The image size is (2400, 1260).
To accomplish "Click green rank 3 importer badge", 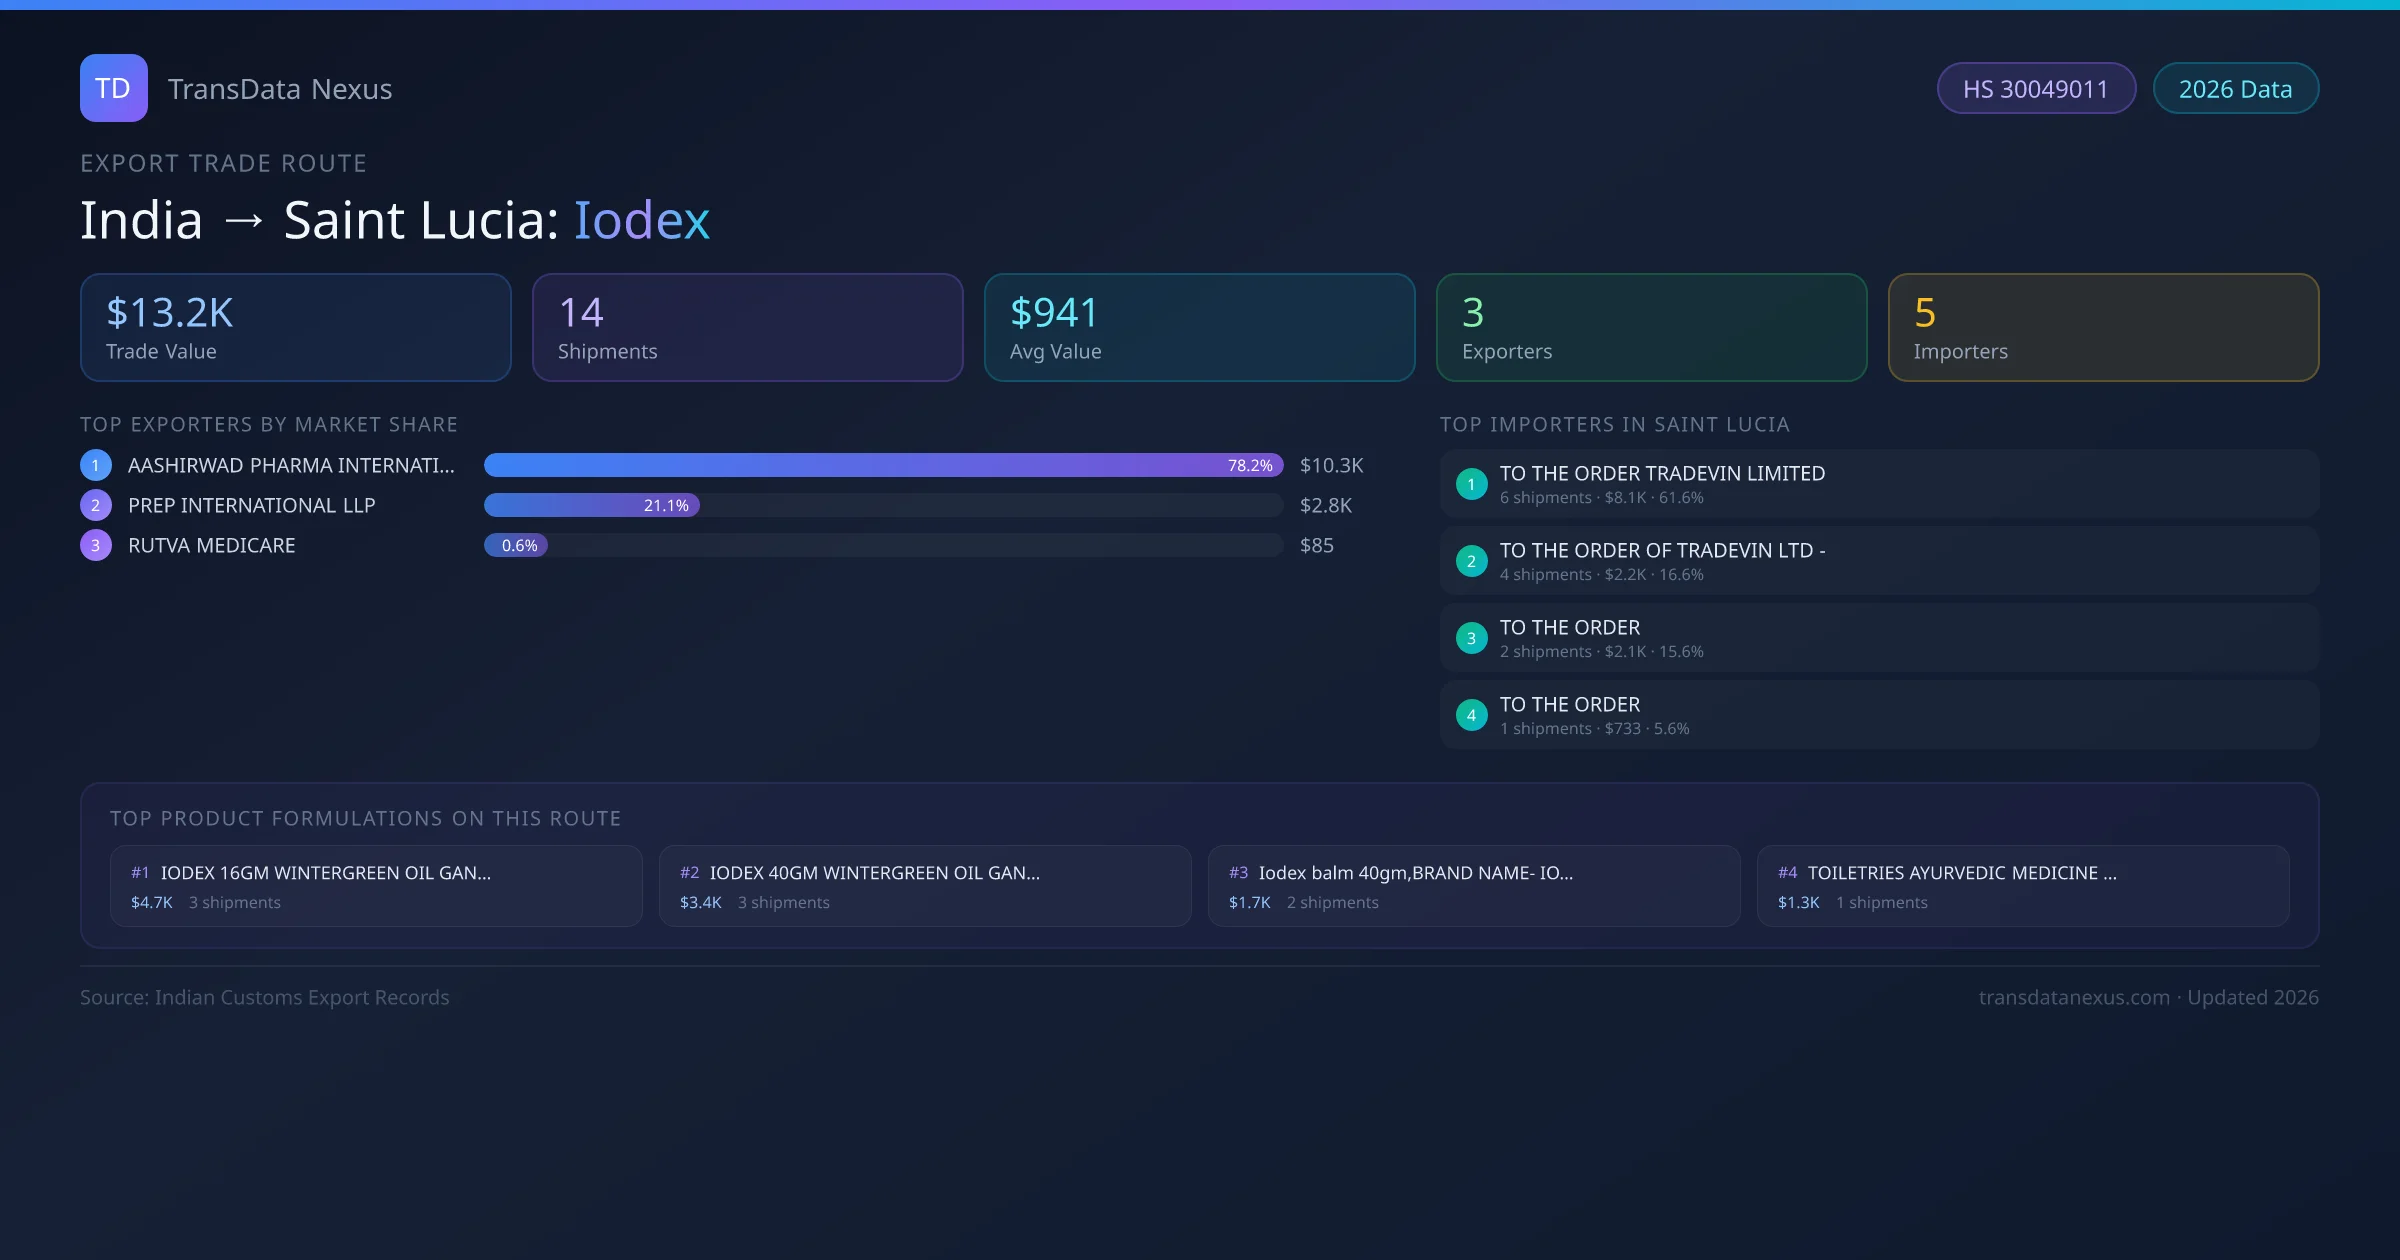I will [x=1471, y=638].
